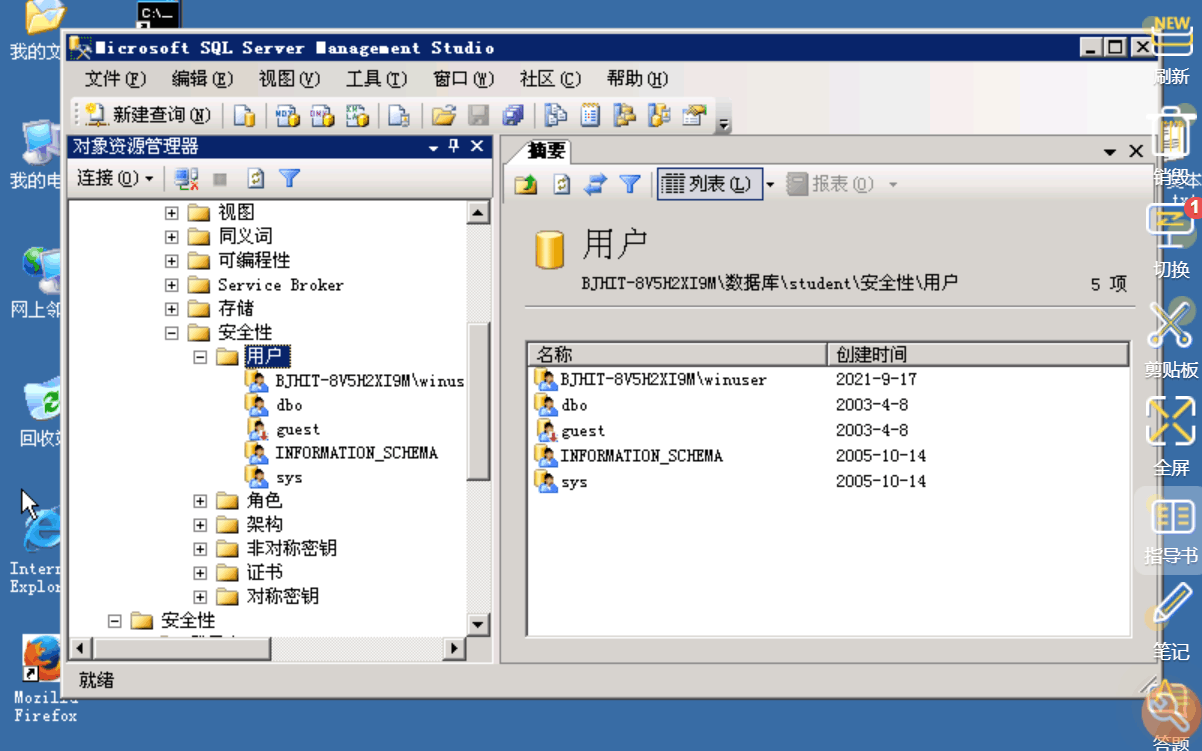Refresh the Object Explorer tree
Image resolution: width=1202 pixels, height=751 pixels.
(256, 179)
